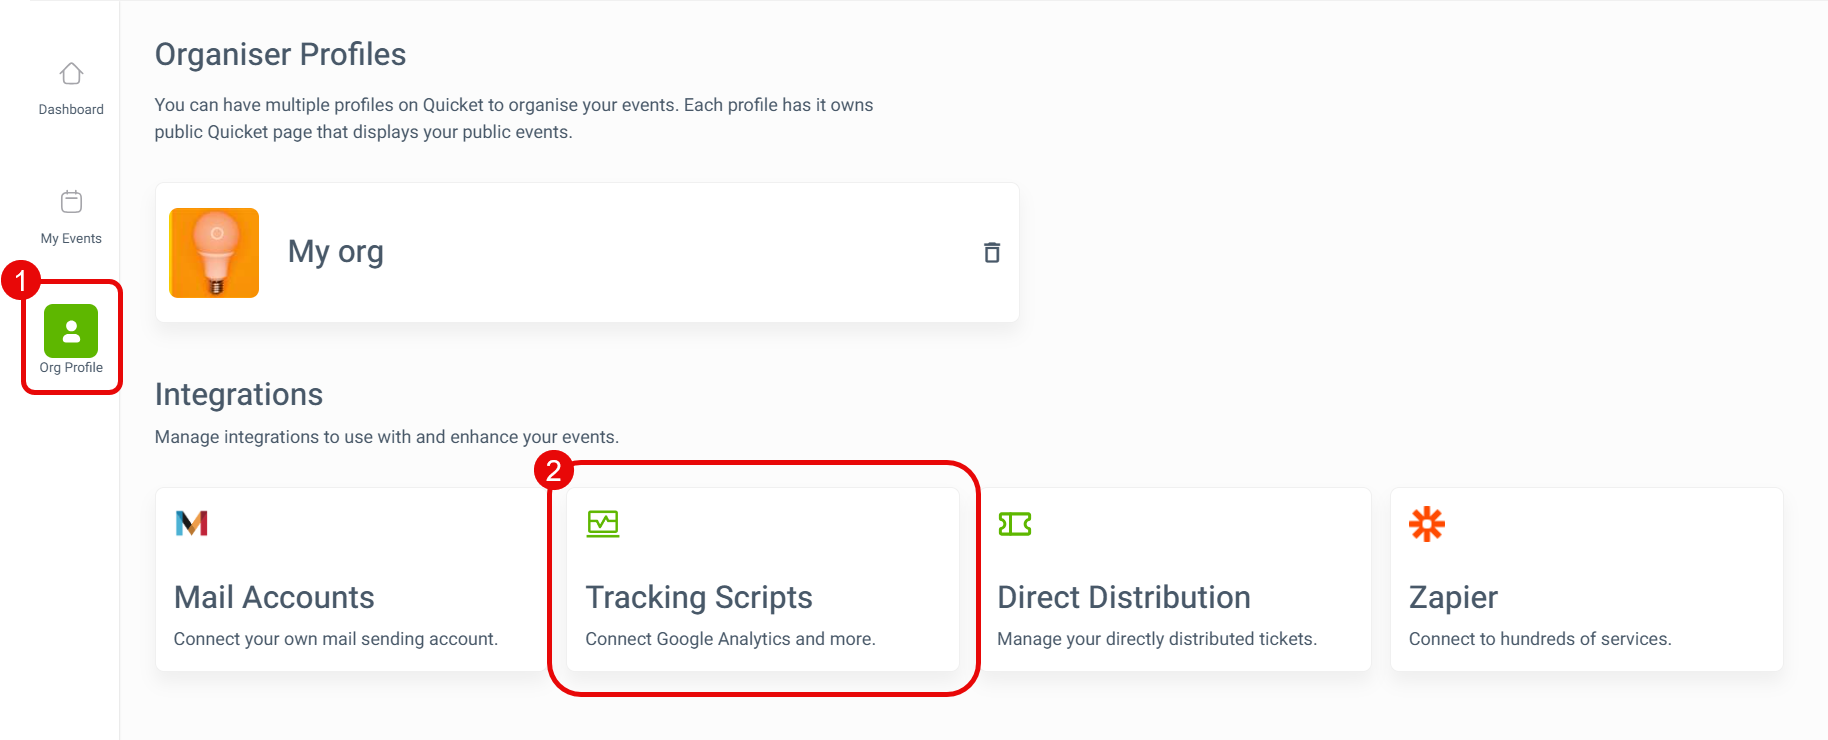Select Org Profile label in sidebar
This screenshot has height=740, width=1828.
[71, 367]
